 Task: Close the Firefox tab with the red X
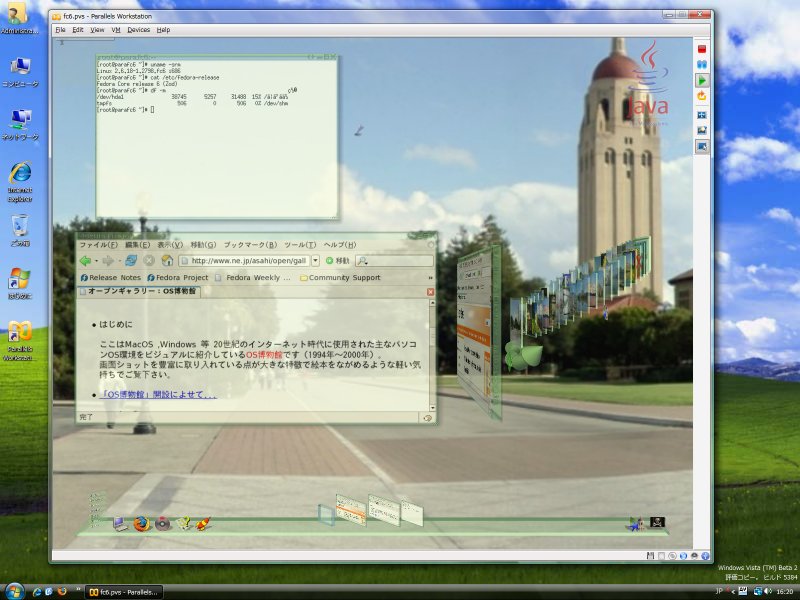(431, 292)
